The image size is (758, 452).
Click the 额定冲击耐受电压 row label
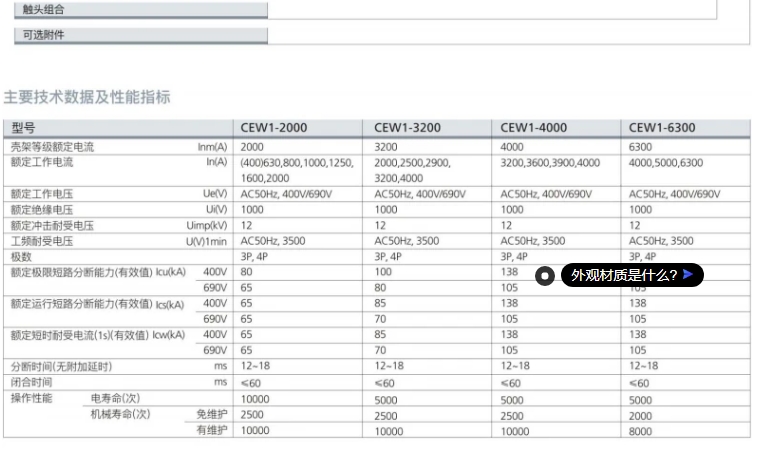(x=52, y=226)
